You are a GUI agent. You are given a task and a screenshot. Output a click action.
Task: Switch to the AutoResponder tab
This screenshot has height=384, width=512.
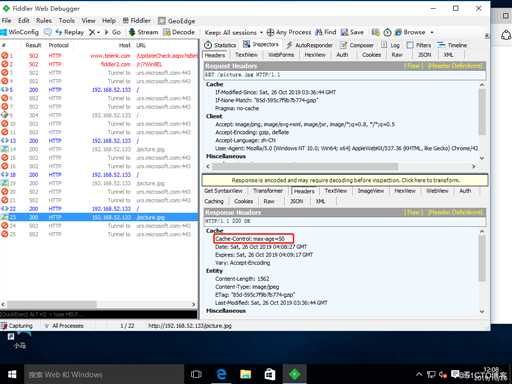310,45
